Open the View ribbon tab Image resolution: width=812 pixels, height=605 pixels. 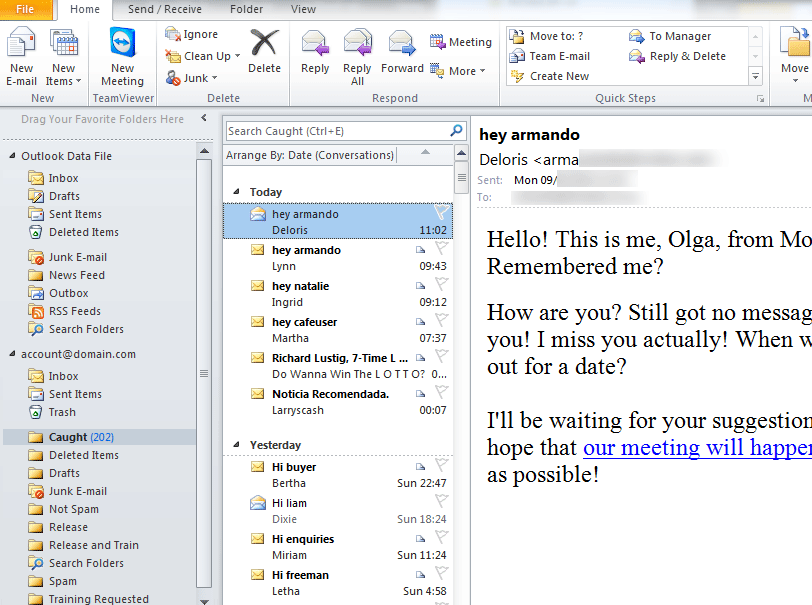click(x=303, y=9)
